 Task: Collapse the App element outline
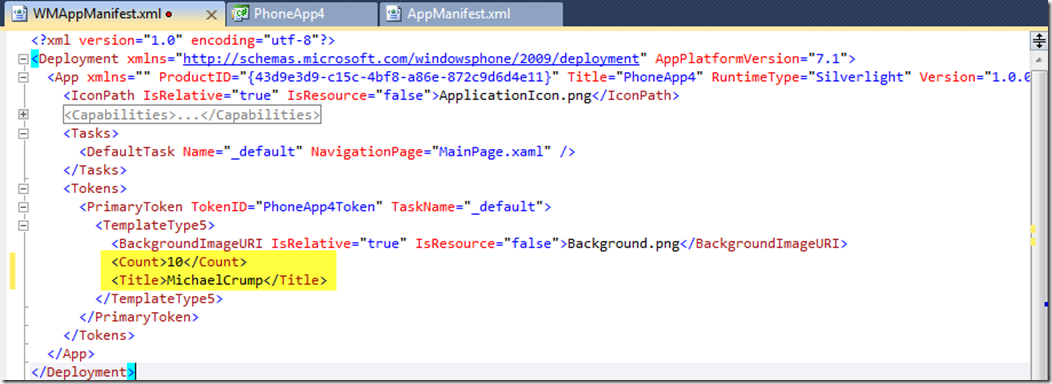click(x=24, y=77)
